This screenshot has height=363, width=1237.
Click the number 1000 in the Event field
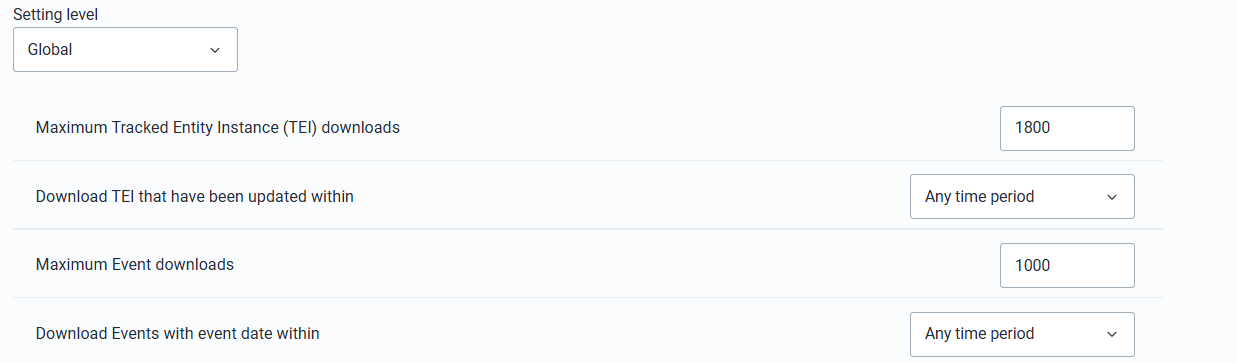[1033, 265]
